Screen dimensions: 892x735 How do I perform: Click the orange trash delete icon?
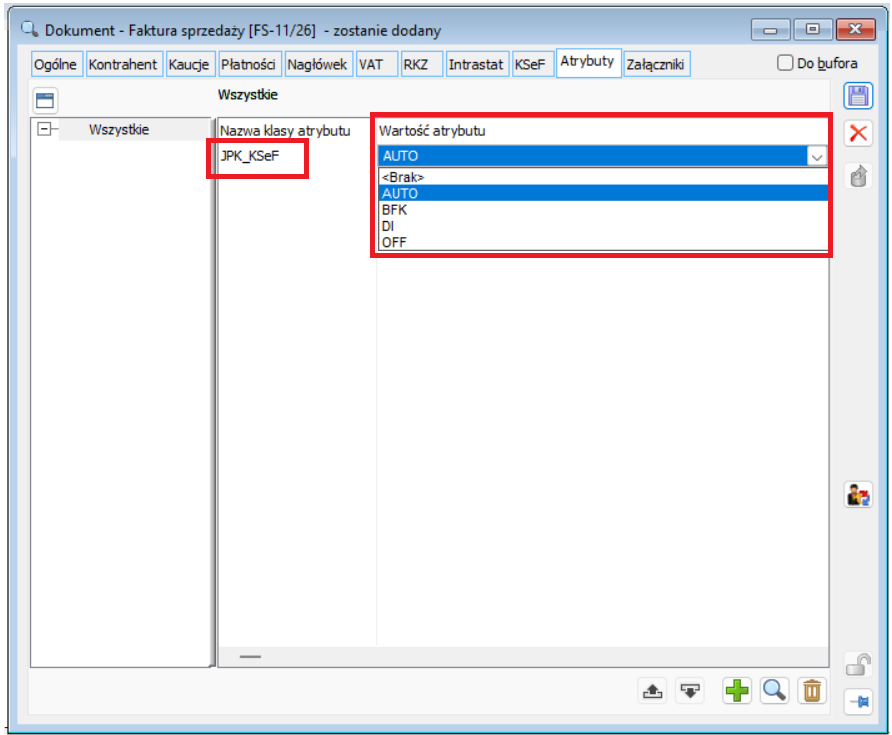coord(812,691)
